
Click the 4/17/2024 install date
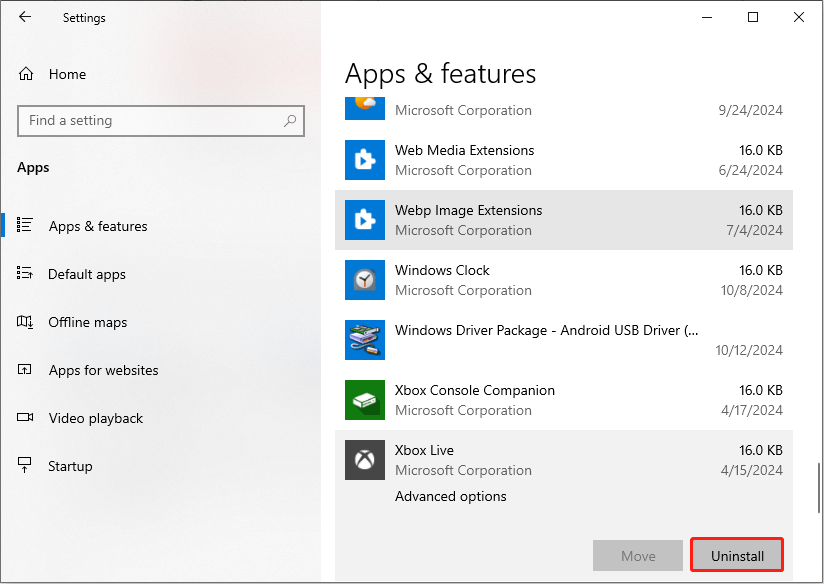pyautogui.click(x=751, y=410)
